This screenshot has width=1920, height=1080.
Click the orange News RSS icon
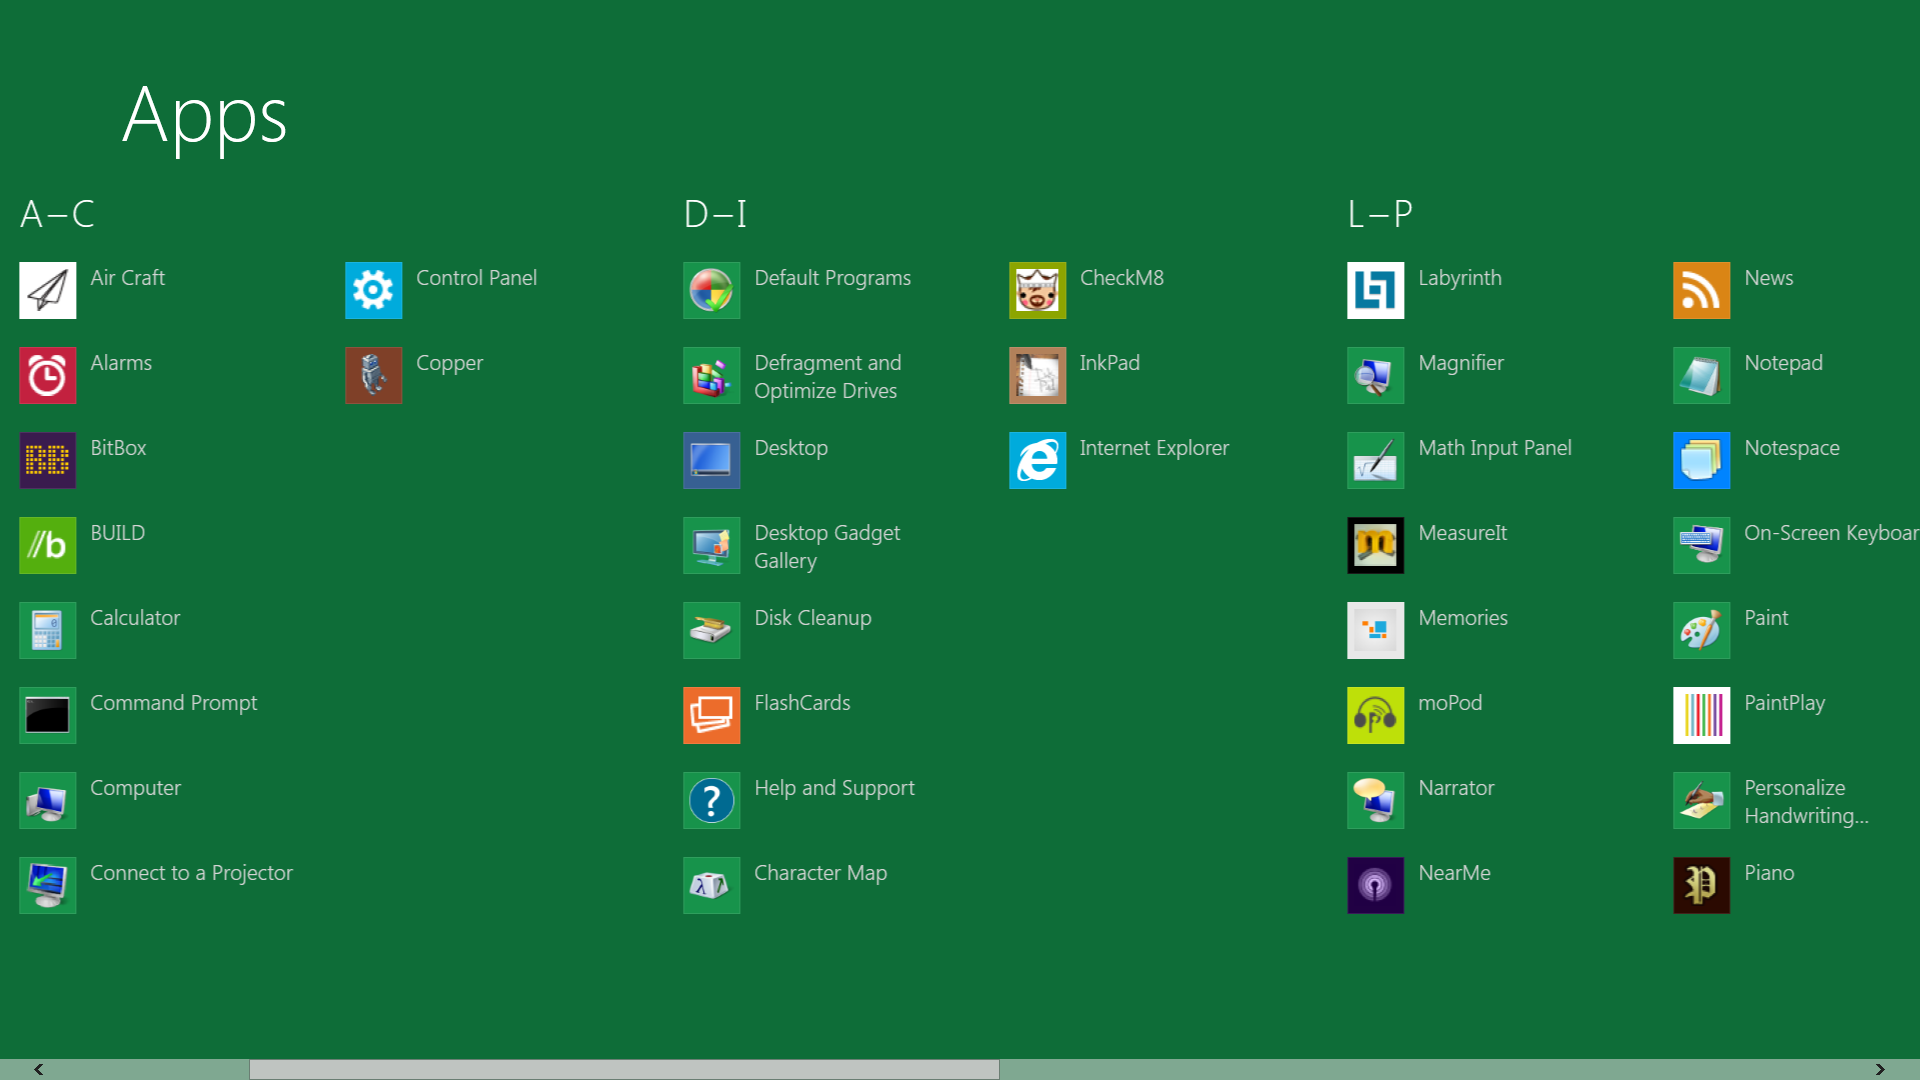(1702, 290)
